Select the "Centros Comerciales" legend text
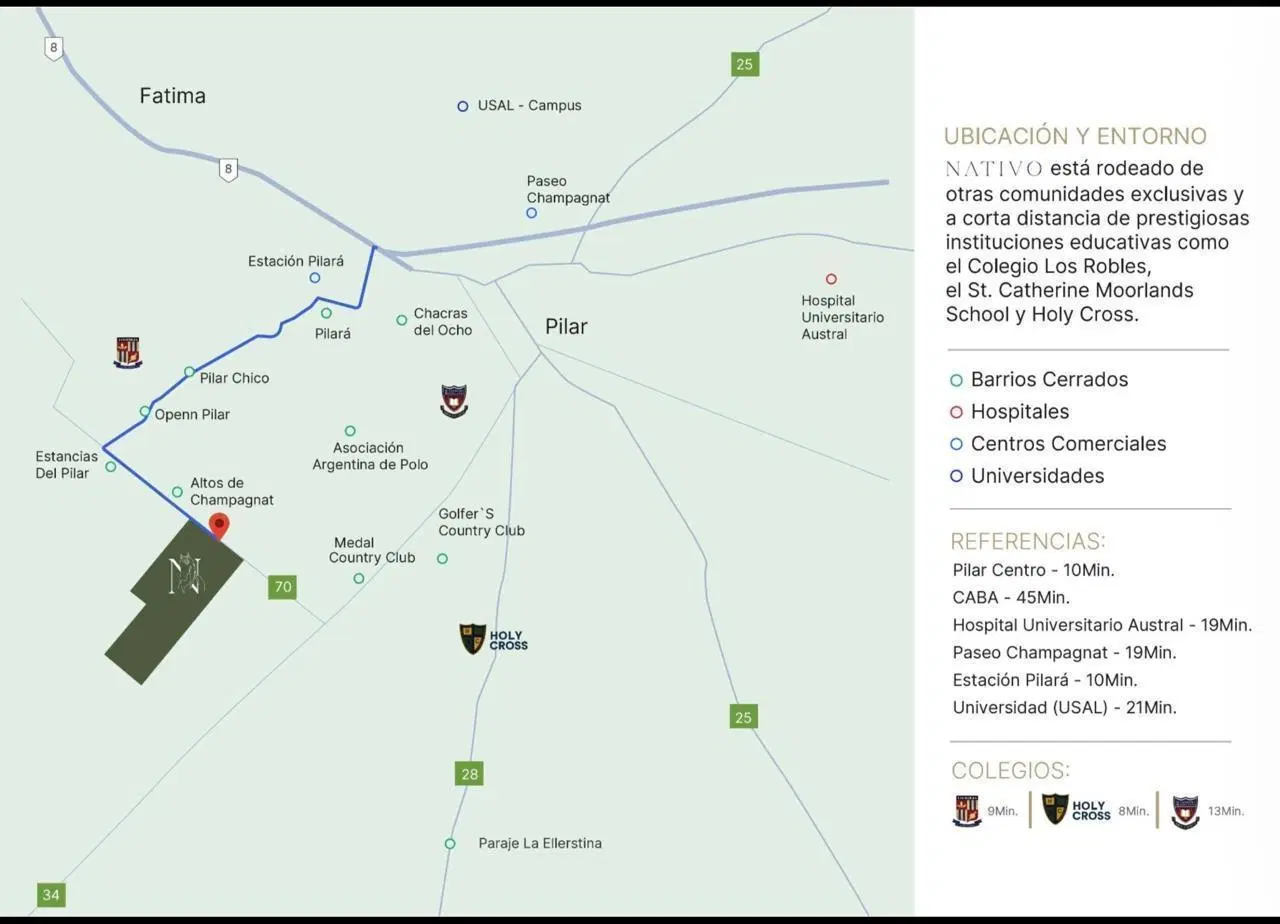The width and height of the screenshot is (1280, 924). 1069,444
